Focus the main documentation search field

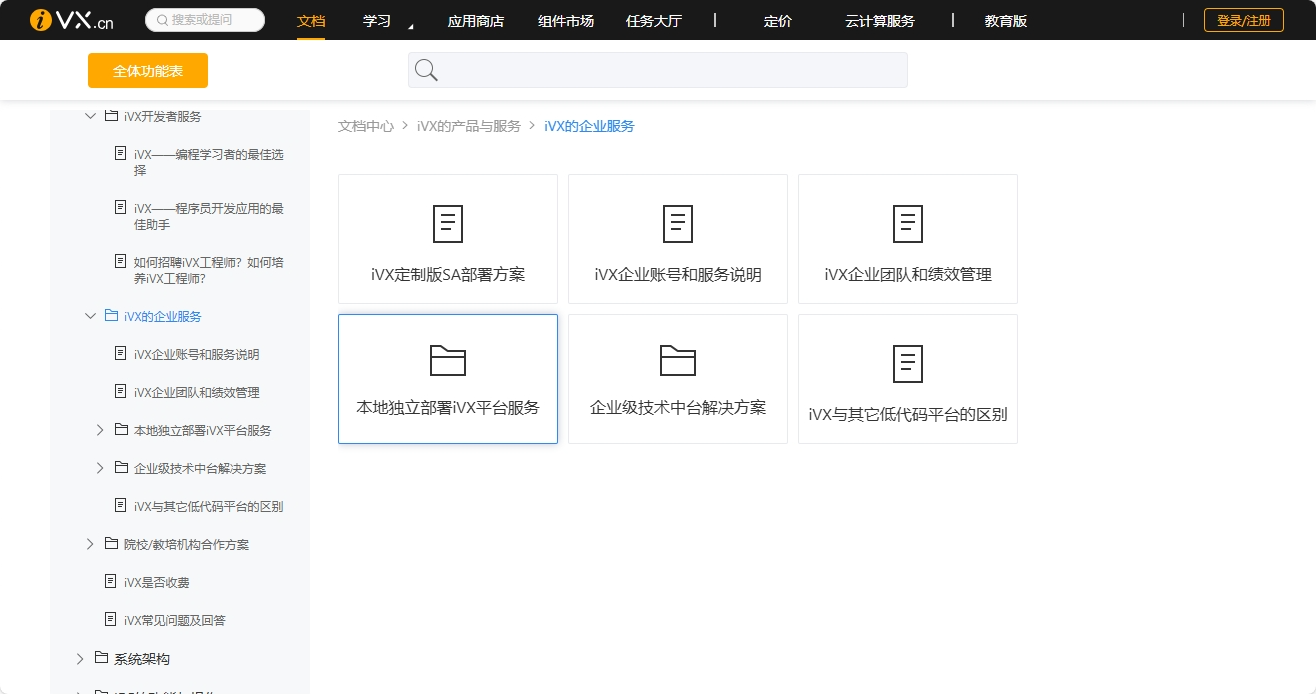point(658,70)
